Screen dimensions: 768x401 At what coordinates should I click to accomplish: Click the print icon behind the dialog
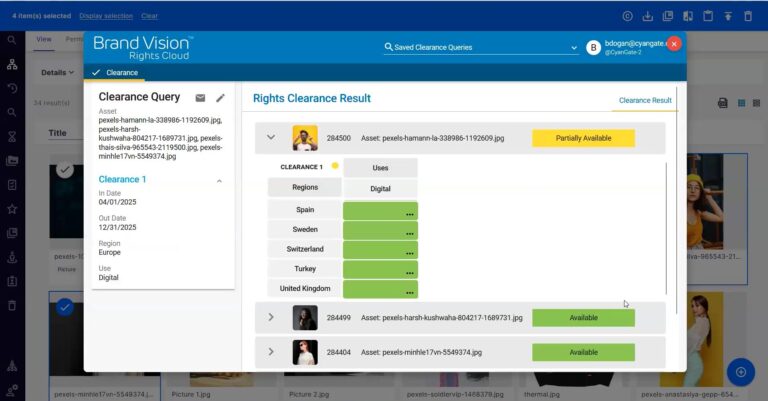coord(722,103)
